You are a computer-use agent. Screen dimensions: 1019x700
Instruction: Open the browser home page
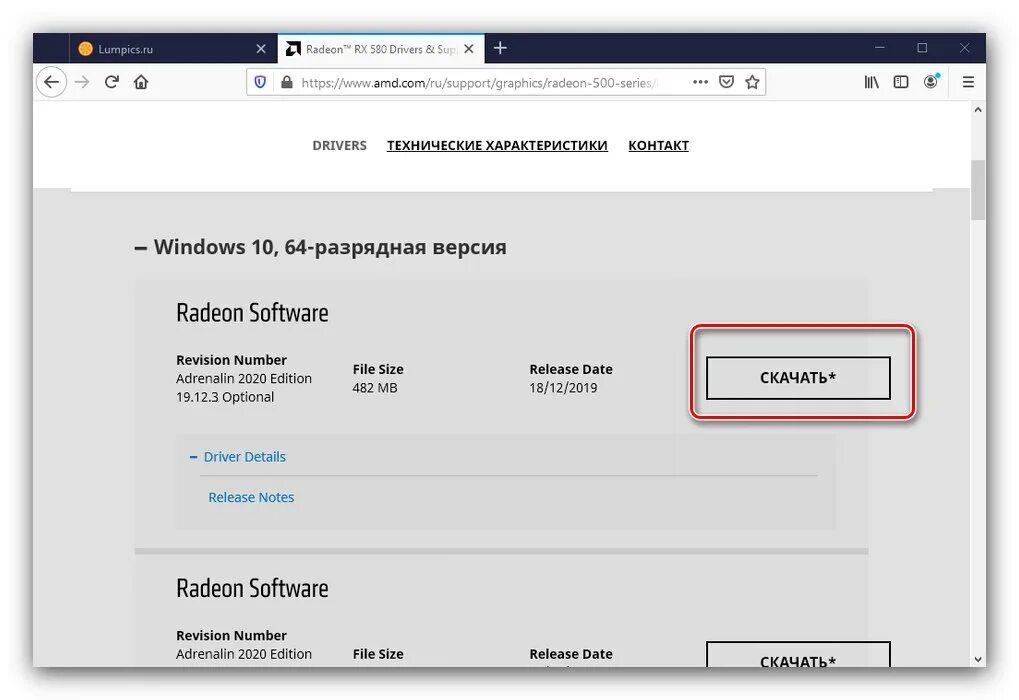141,82
